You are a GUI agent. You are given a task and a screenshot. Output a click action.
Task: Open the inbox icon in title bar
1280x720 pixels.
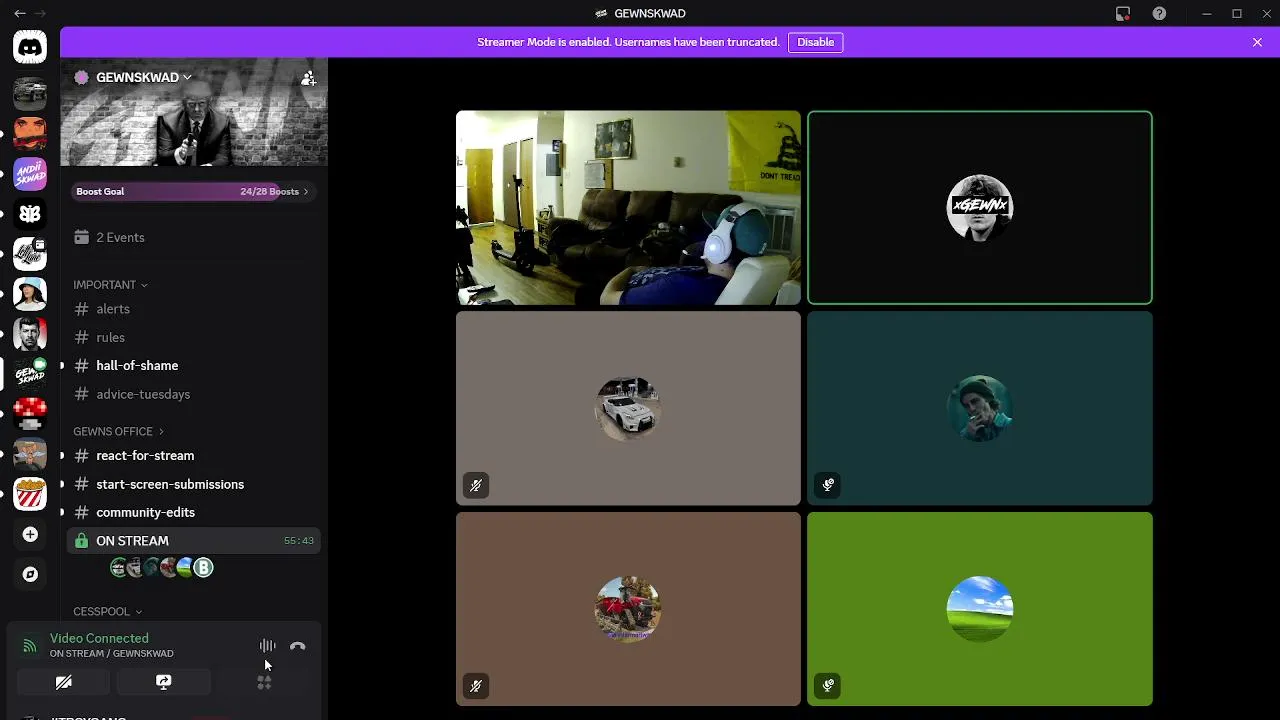(1123, 13)
